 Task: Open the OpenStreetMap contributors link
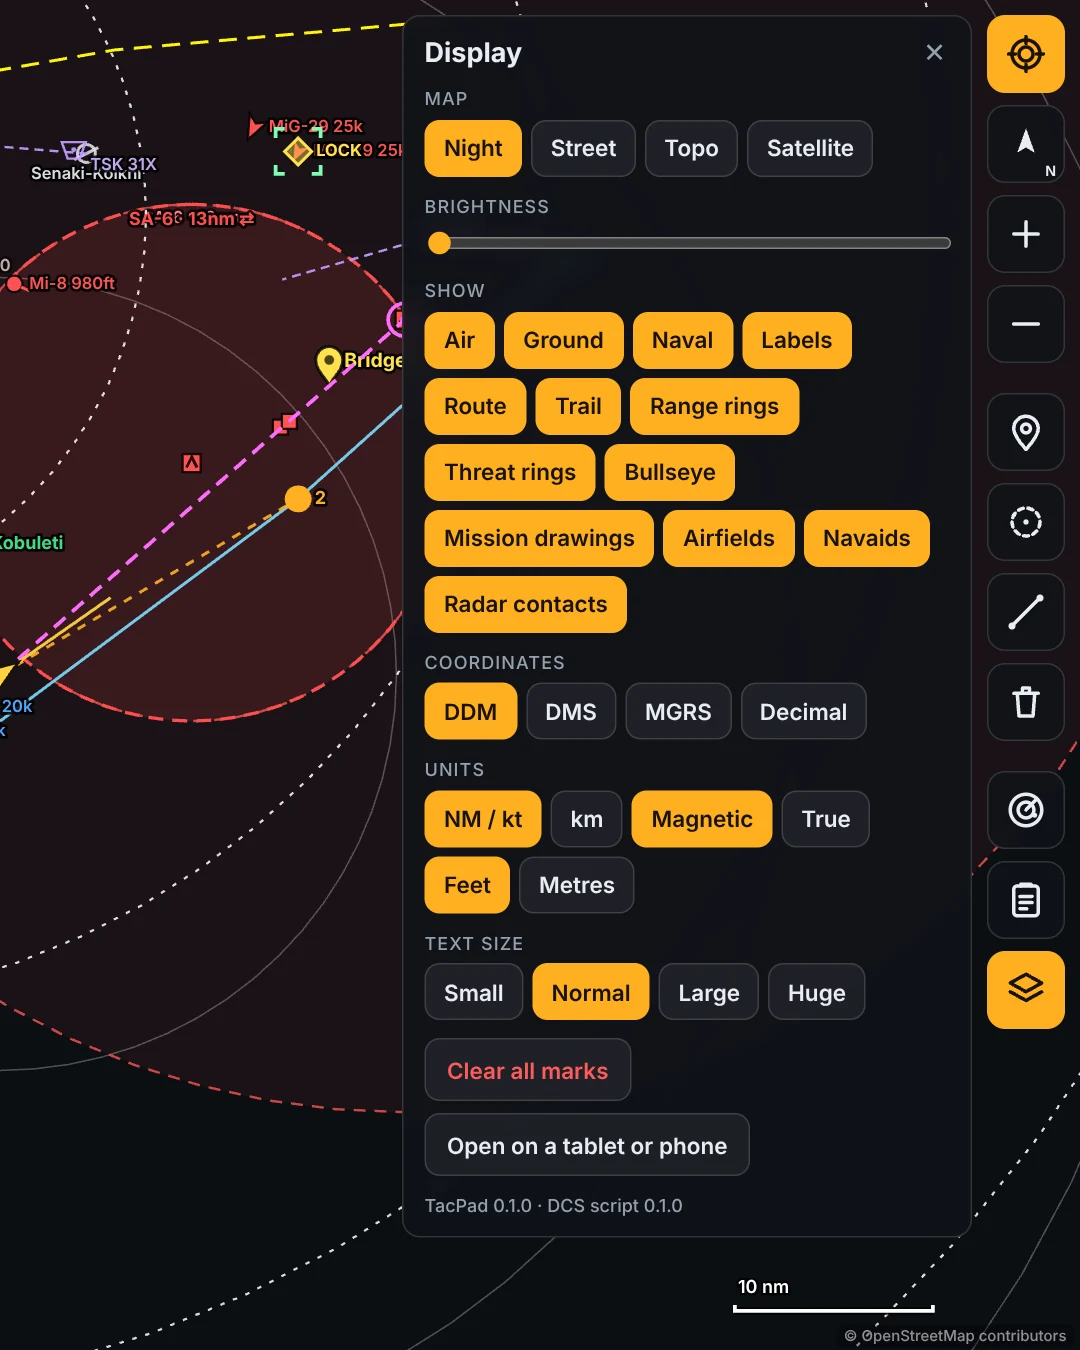click(x=955, y=1336)
